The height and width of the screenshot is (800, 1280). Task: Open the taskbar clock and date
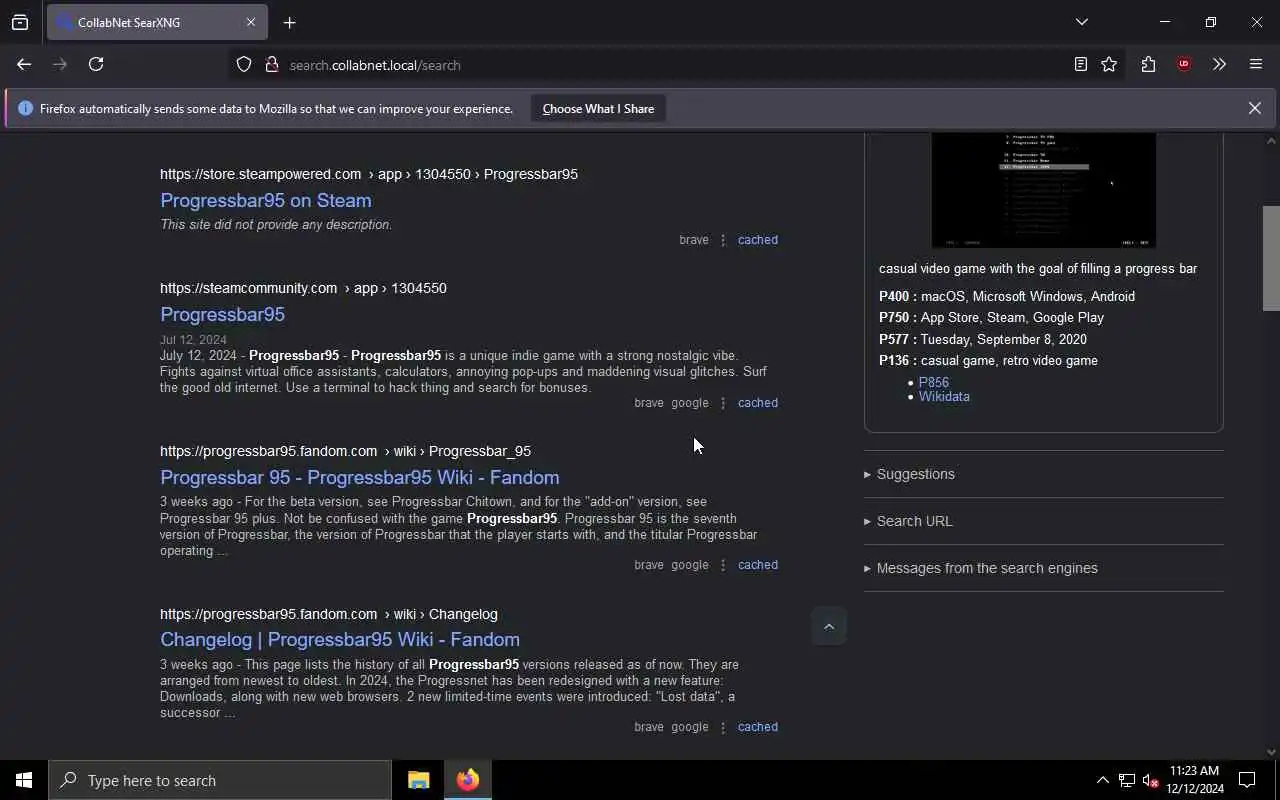1194,780
